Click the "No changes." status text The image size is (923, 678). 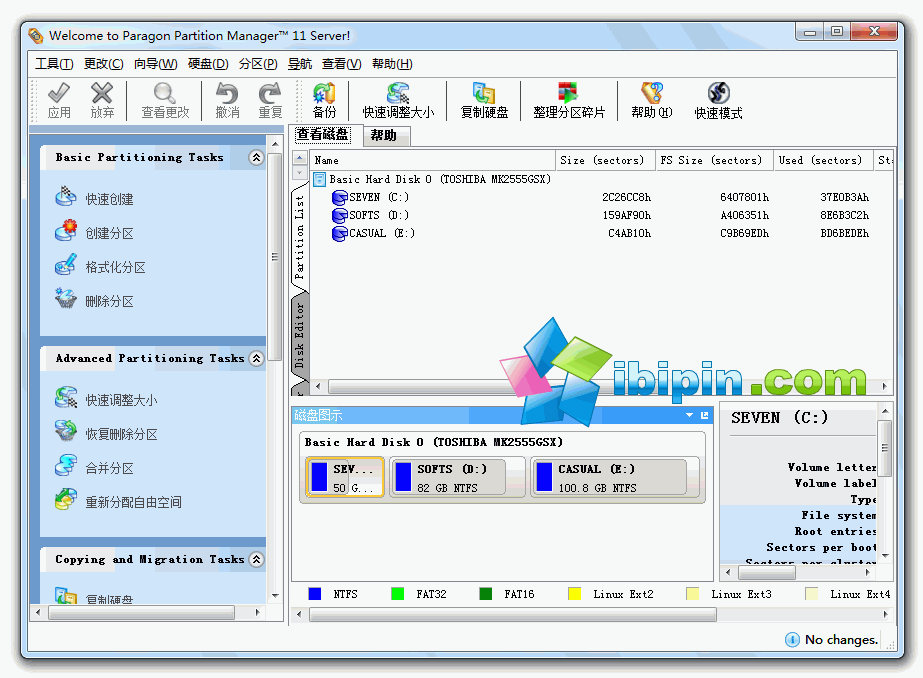click(x=841, y=640)
